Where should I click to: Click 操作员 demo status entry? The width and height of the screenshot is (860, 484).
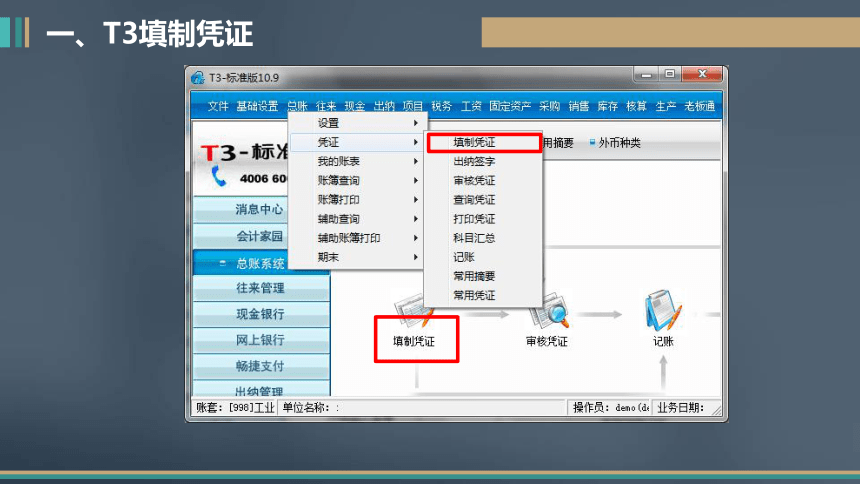click(610, 408)
